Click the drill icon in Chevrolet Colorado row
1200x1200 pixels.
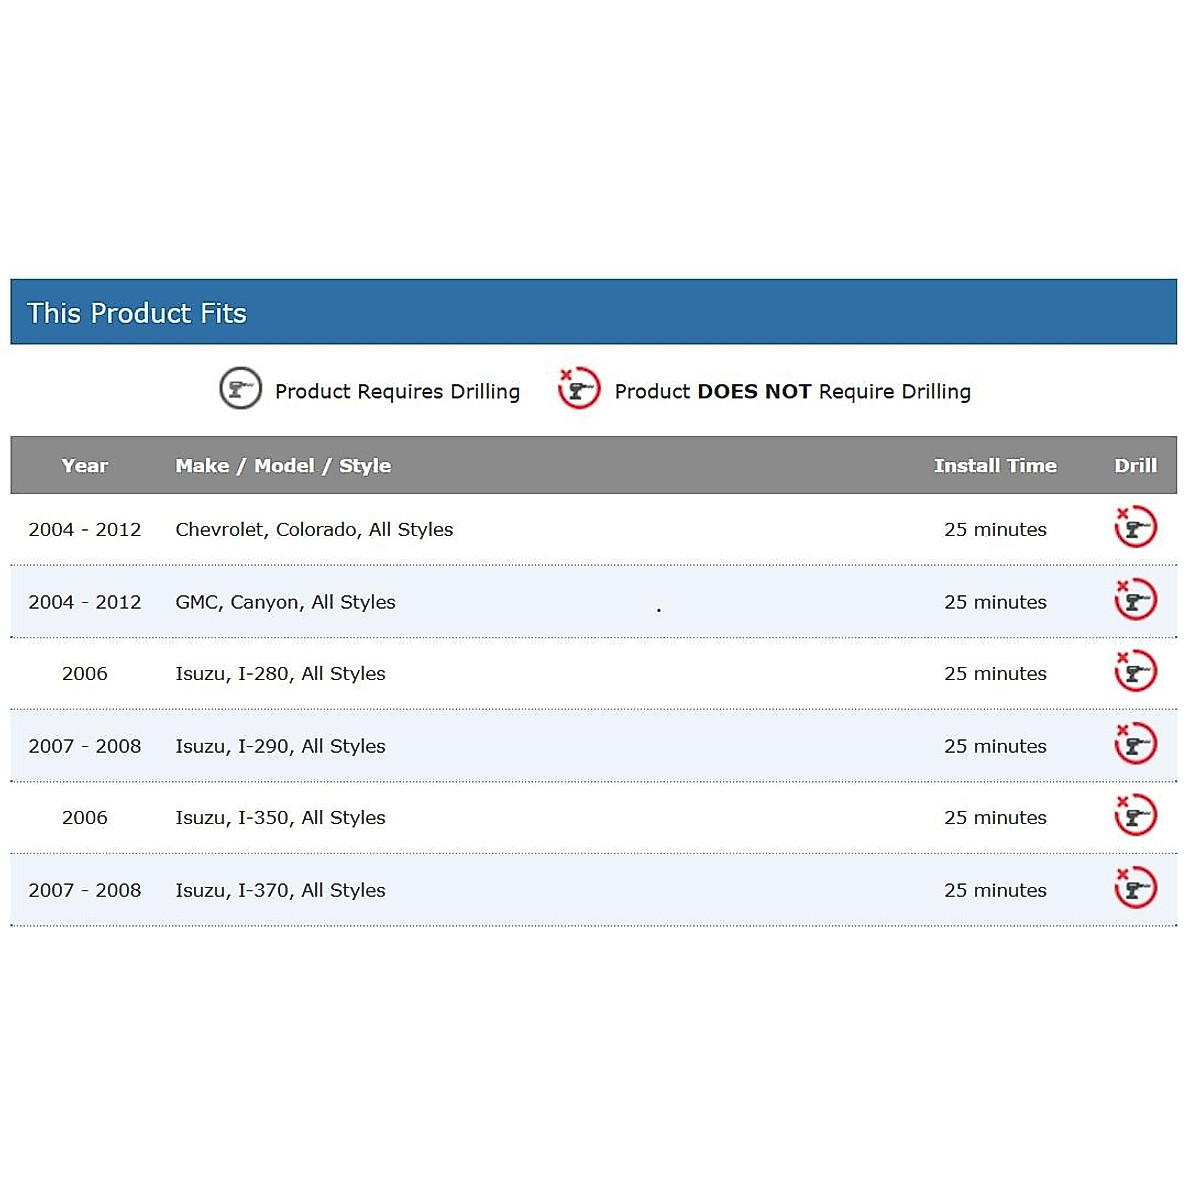[x=1135, y=527]
